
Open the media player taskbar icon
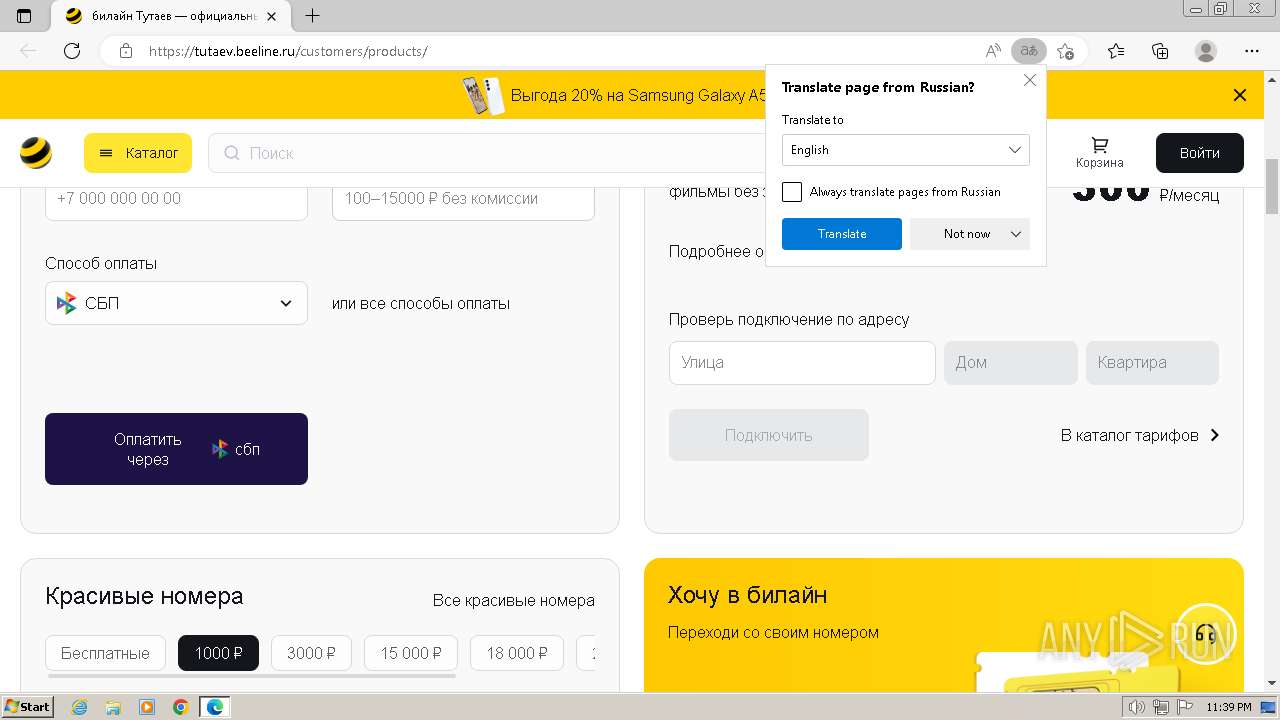[147, 707]
